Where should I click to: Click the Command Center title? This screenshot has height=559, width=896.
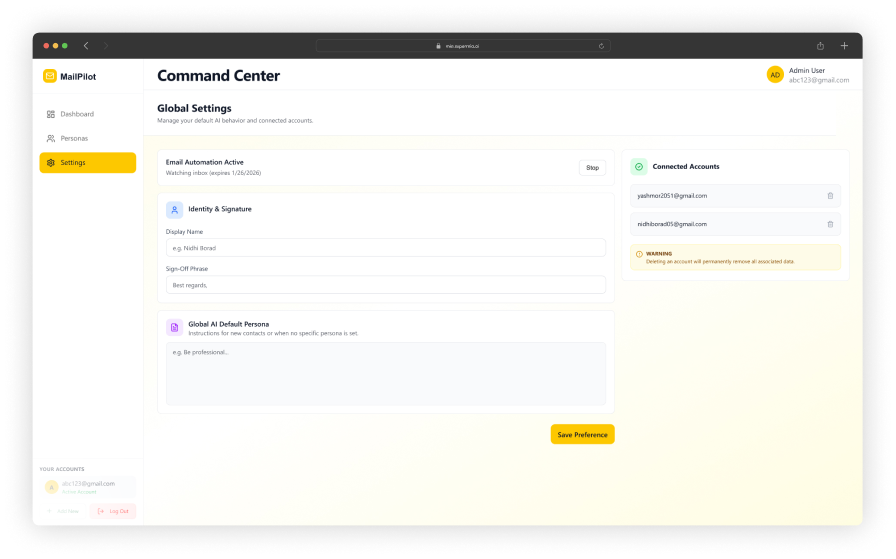click(x=218, y=76)
